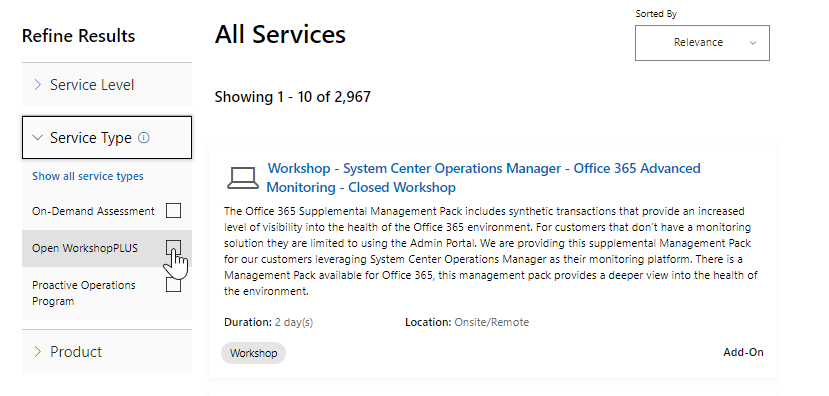
Task: Click the Showing 1 - 10 of 2,967 text
Action: coord(293,97)
